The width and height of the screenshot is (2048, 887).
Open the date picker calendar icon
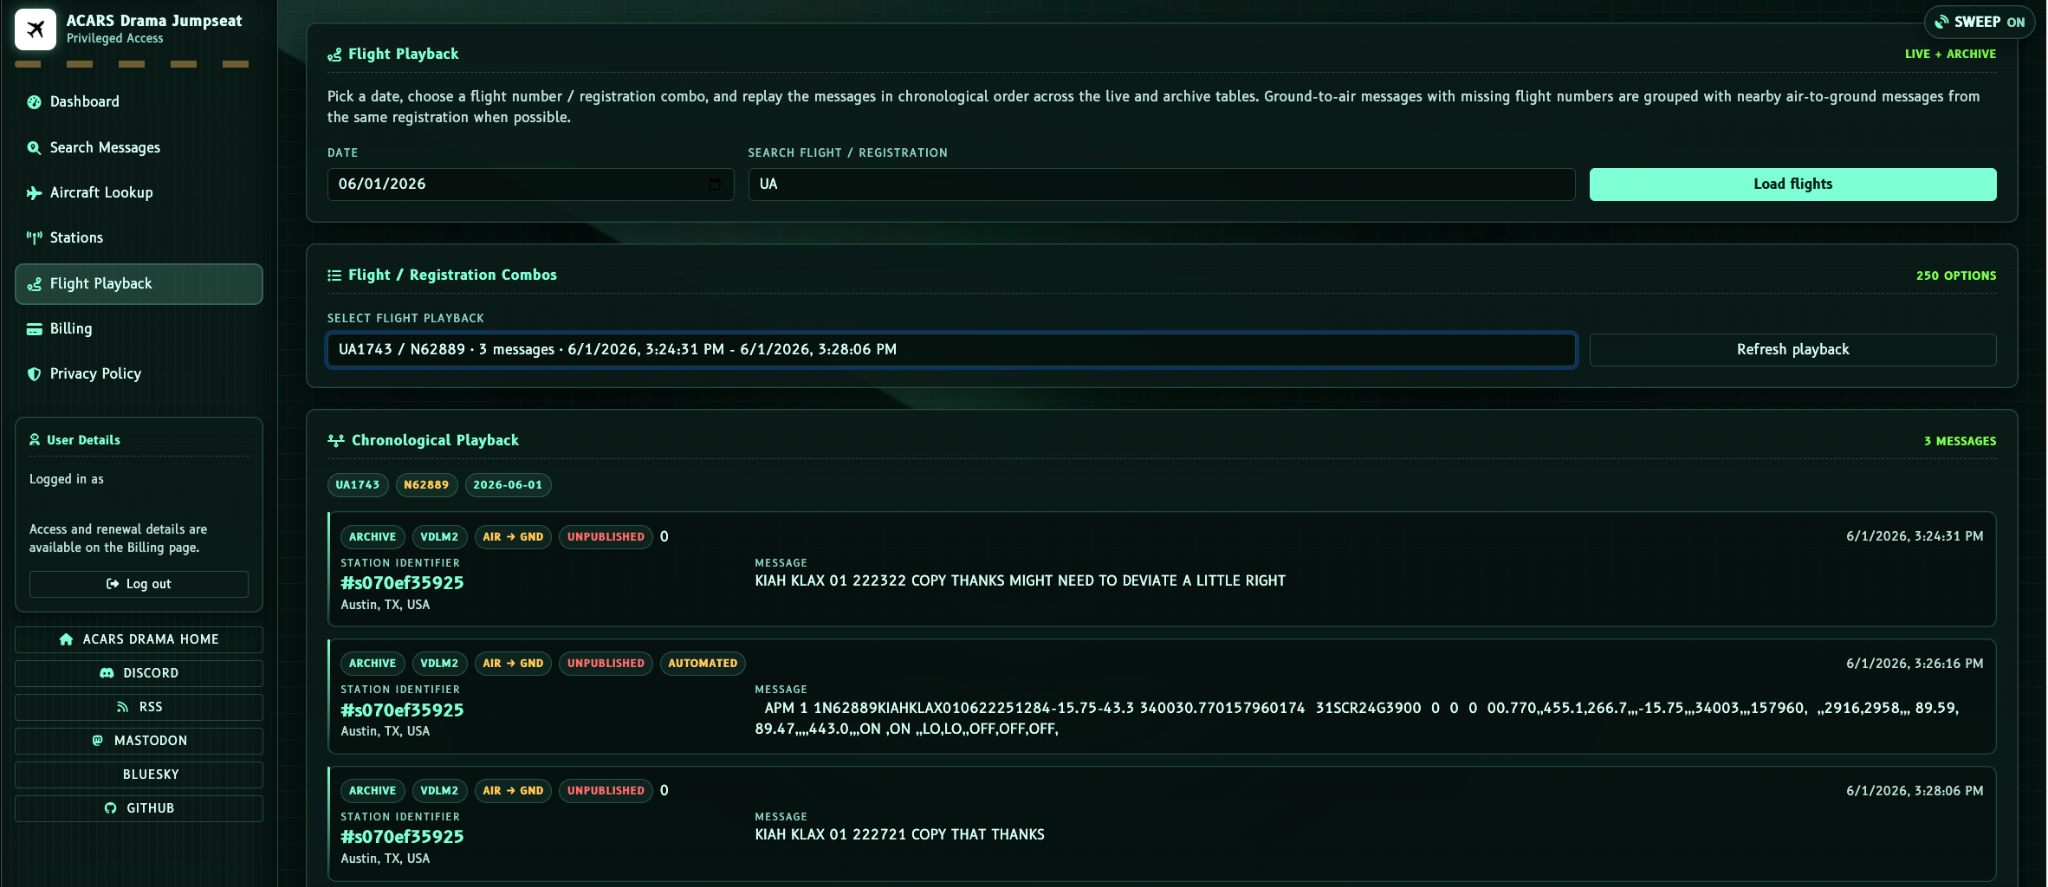pyautogui.click(x=714, y=184)
